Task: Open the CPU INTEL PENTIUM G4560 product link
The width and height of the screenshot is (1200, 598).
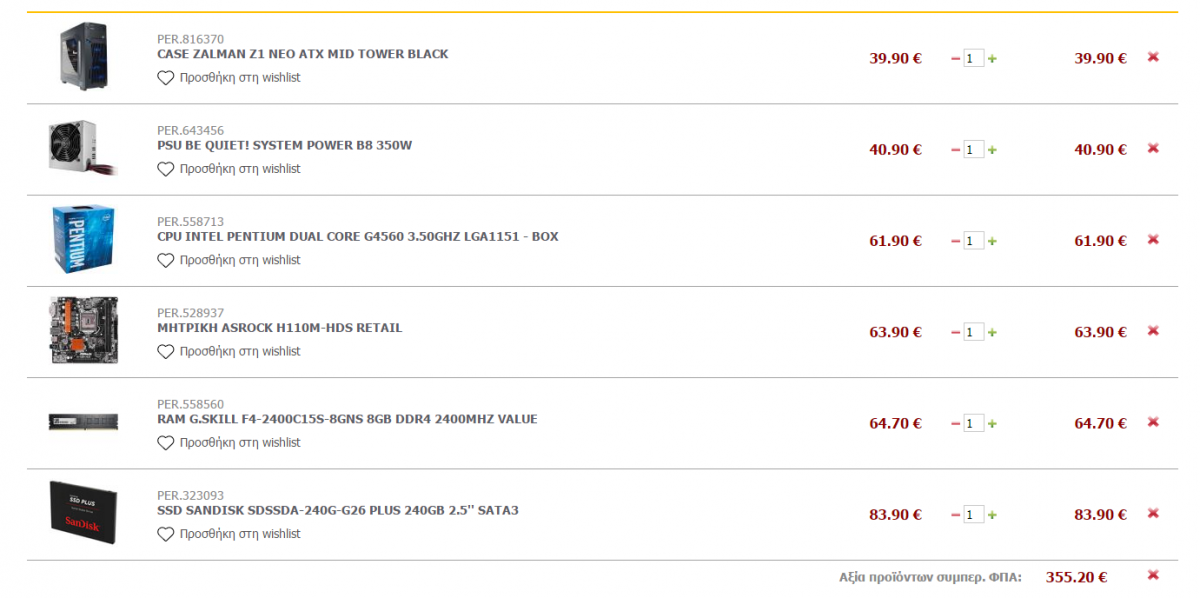Action: 358,237
